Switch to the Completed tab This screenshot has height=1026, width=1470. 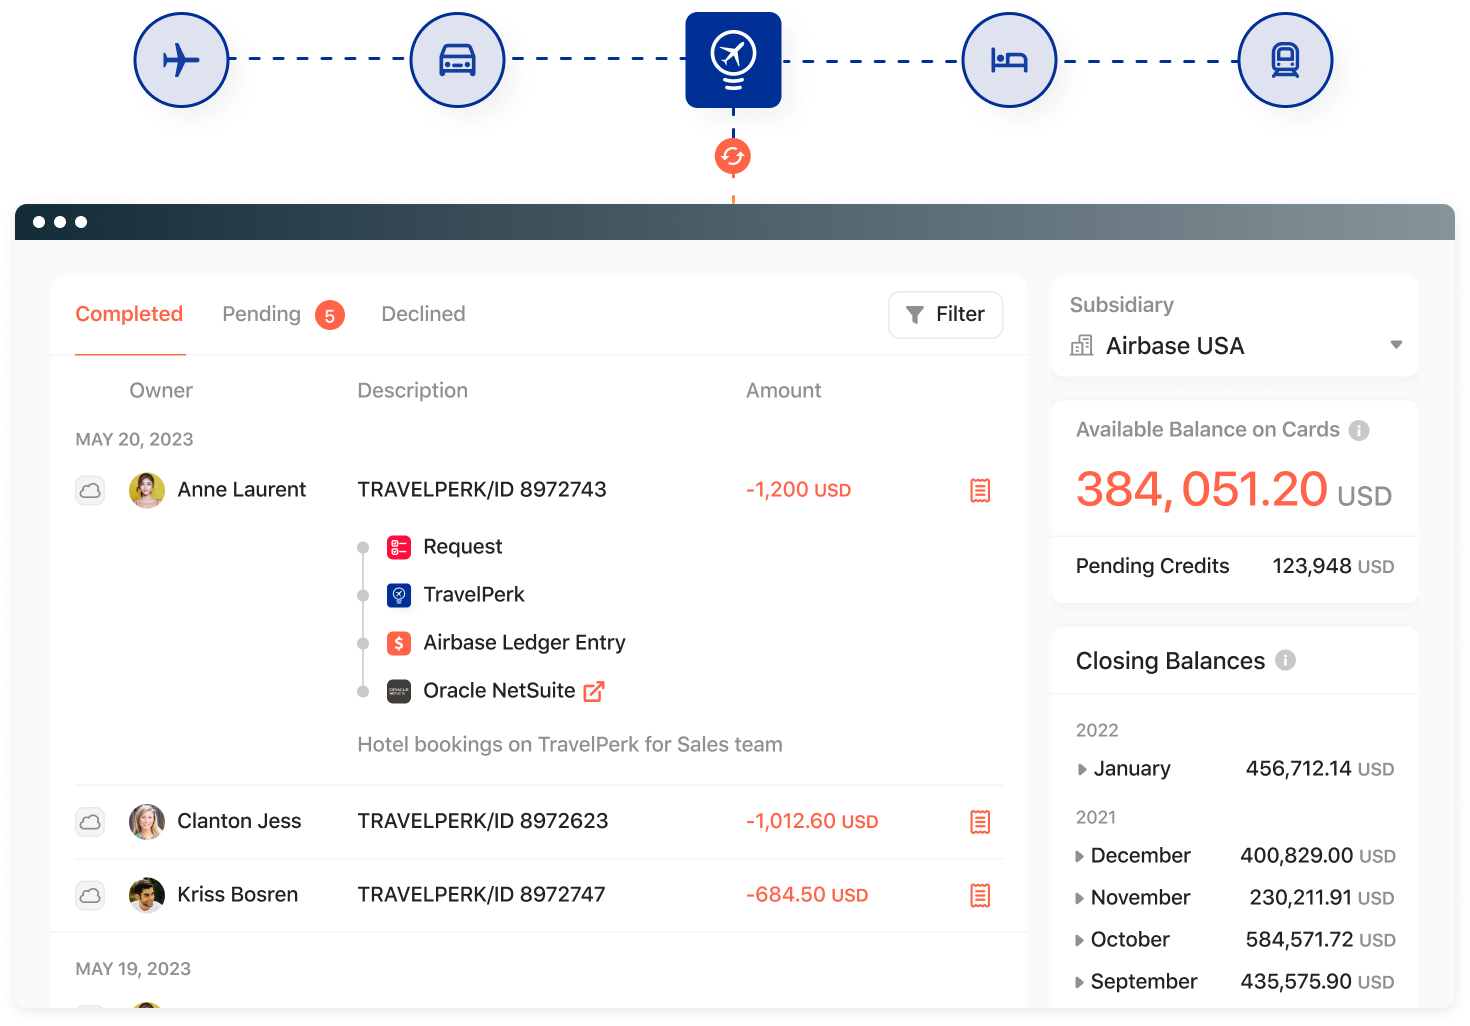(x=129, y=314)
